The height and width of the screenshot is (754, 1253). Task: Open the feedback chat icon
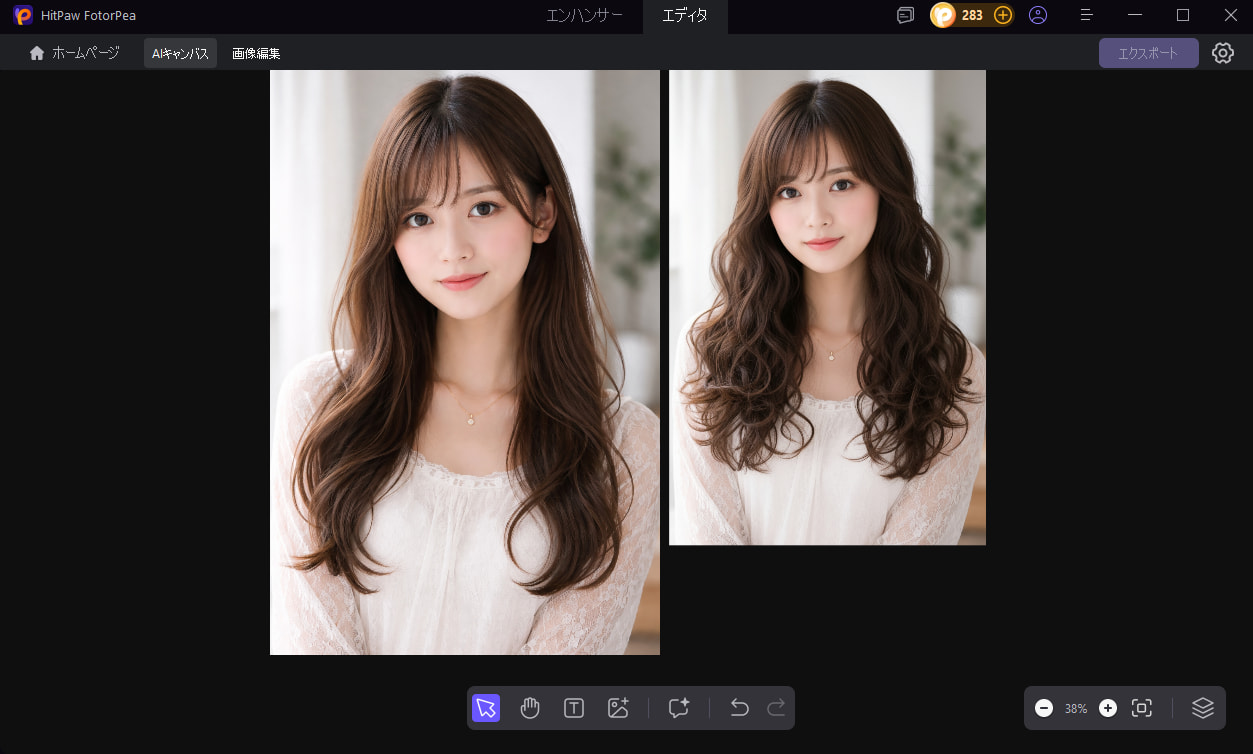[x=905, y=15]
